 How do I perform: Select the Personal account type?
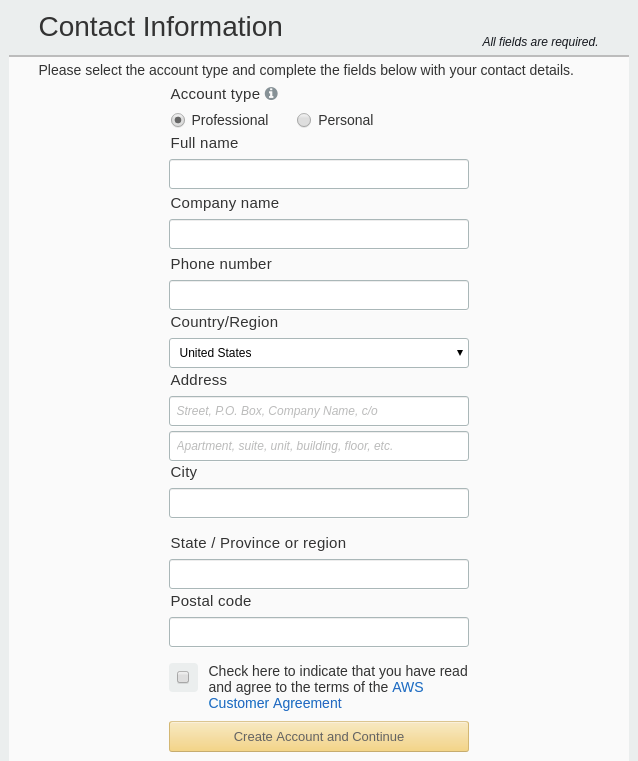(x=304, y=120)
